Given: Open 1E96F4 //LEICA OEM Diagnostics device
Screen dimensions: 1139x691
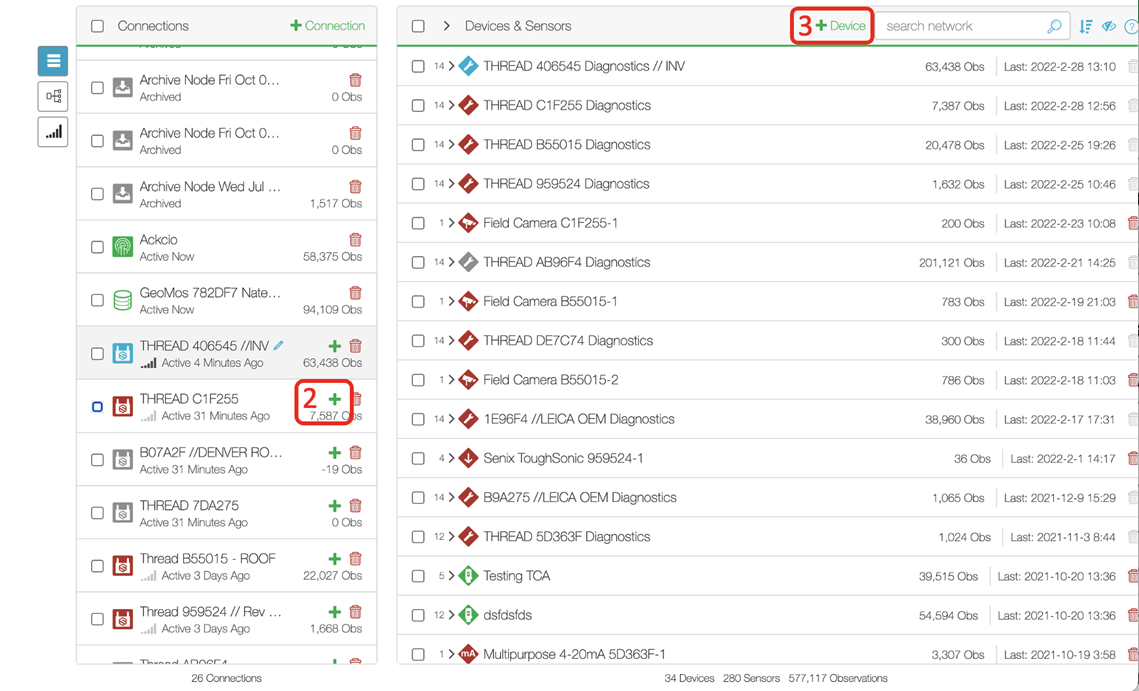Looking at the screenshot, I should (x=579, y=419).
